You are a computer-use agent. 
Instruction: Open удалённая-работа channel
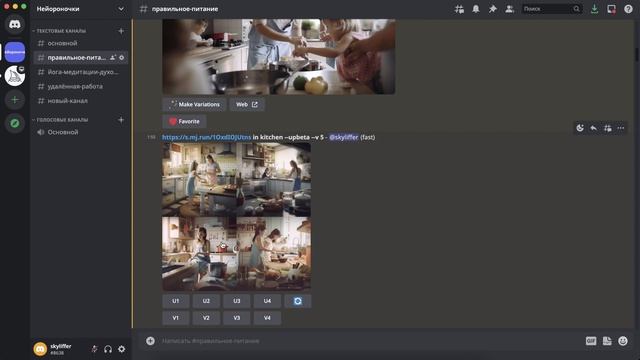[x=80, y=86]
